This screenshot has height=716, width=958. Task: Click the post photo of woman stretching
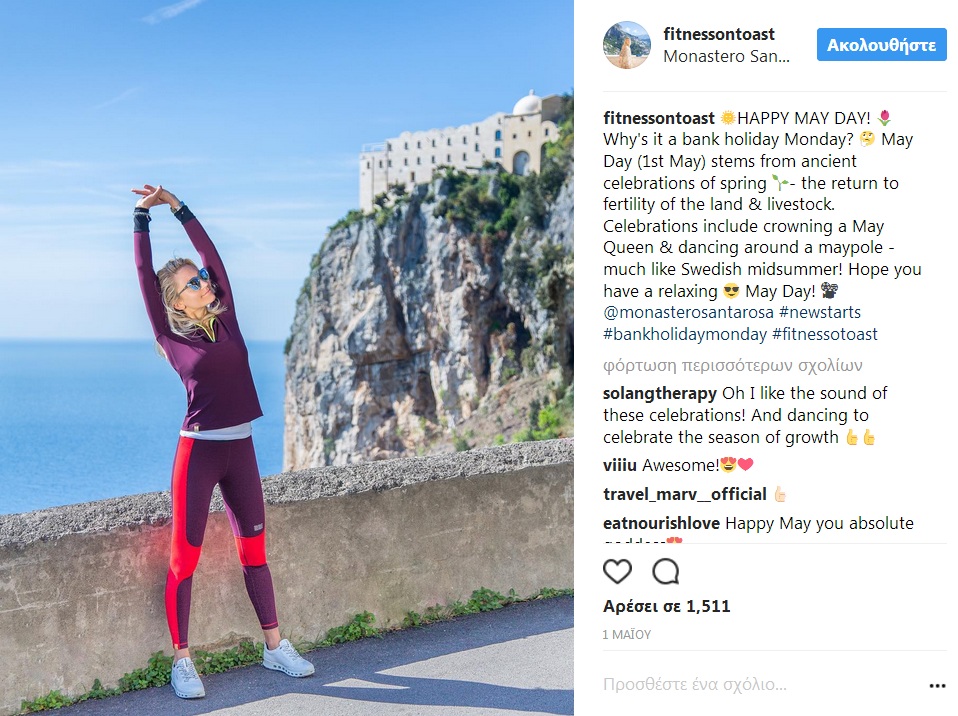pyautogui.click(x=287, y=358)
